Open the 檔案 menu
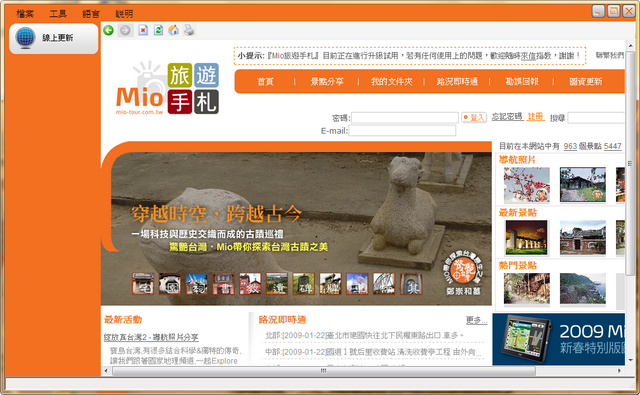The width and height of the screenshot is (640, 395). point(24,14)
